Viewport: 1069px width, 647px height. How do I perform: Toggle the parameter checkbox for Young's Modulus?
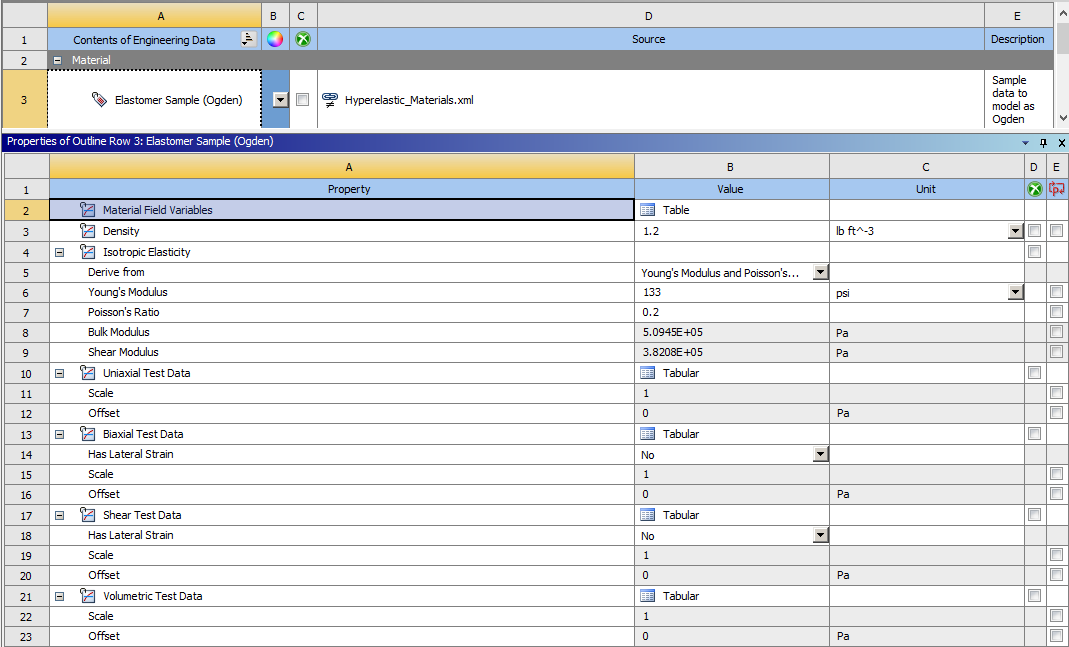coord(1057,292)
